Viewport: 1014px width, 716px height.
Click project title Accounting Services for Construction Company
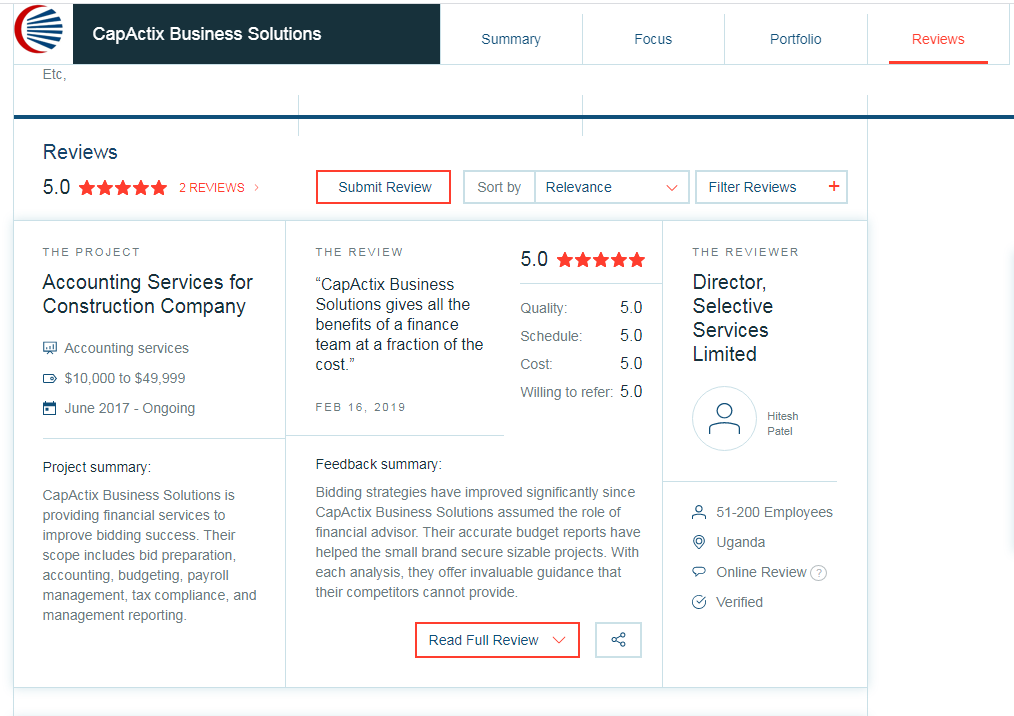147,294
